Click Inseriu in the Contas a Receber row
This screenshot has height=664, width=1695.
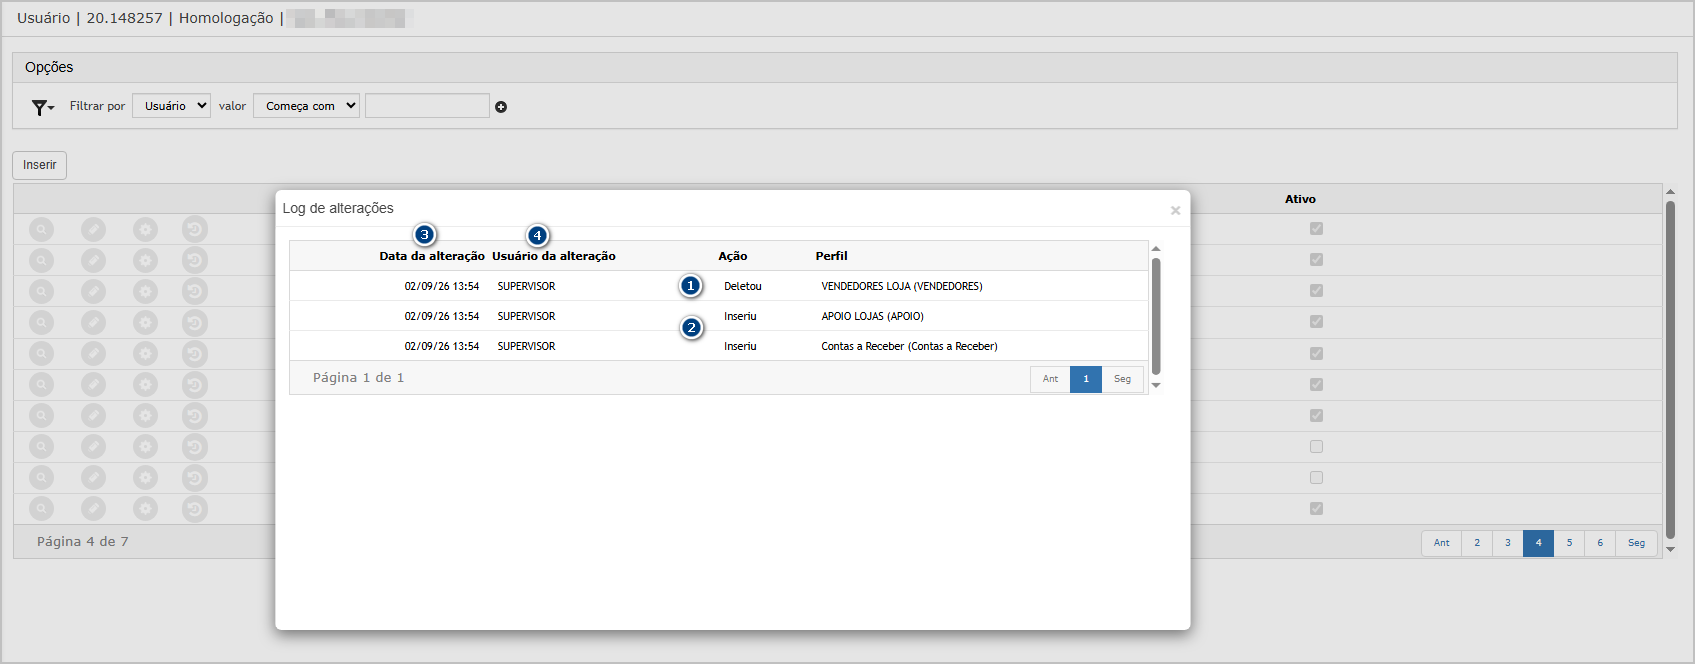coord(740,346)
